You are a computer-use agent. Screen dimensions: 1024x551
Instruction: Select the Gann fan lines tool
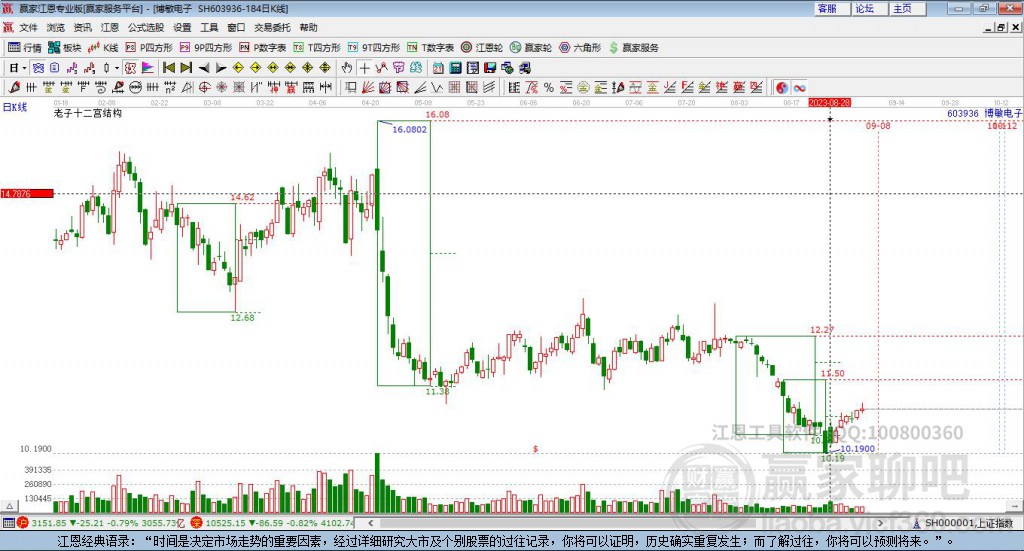coord(368,87)
